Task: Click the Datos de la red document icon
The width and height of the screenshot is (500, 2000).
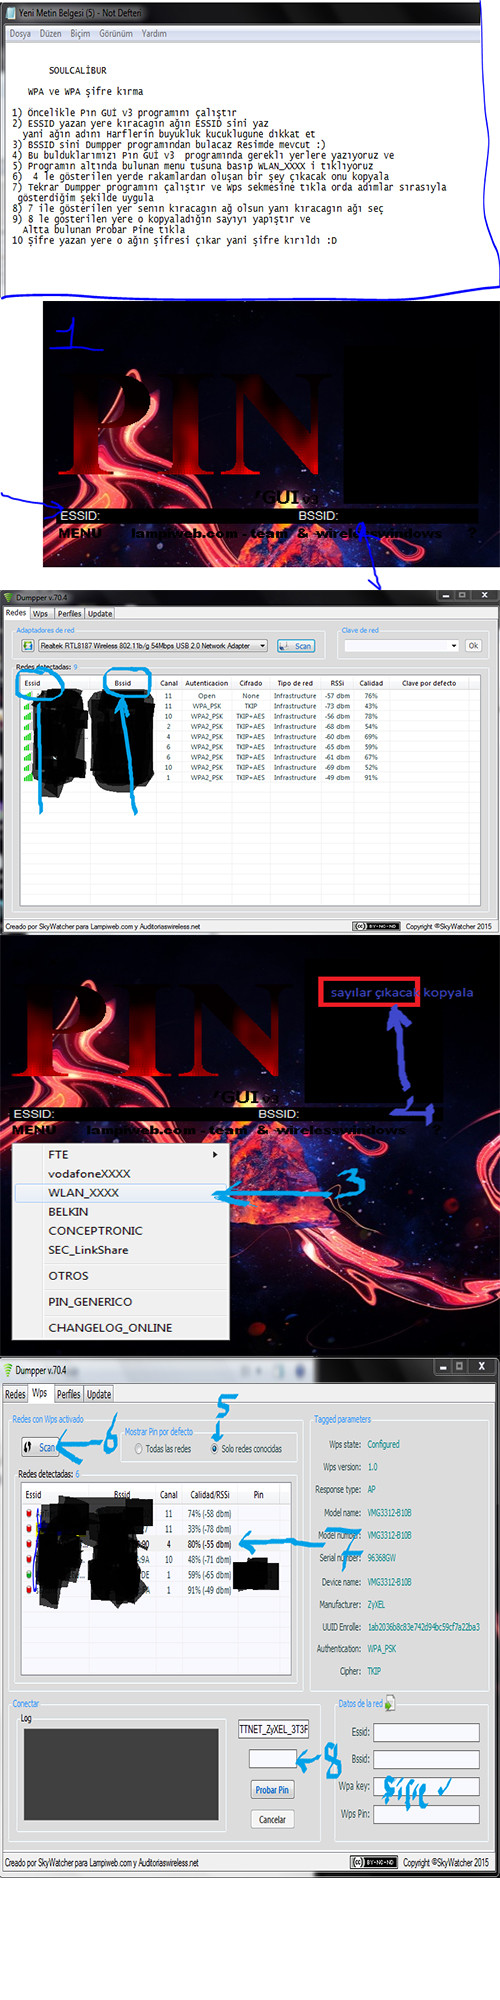Action: tap(390, 1703)
